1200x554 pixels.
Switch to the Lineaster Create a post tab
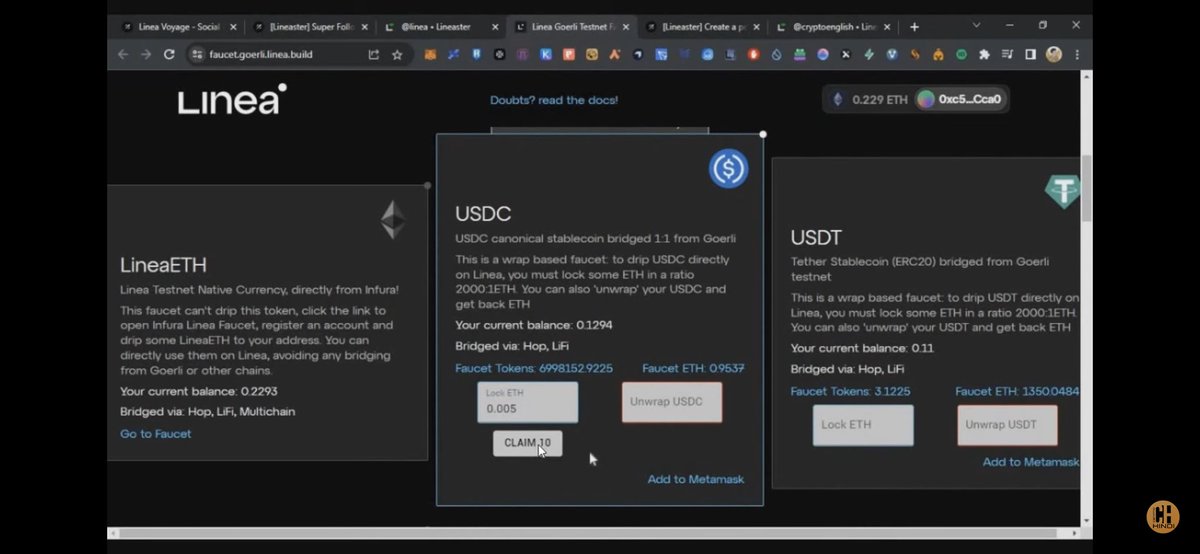tap(701, 27)
